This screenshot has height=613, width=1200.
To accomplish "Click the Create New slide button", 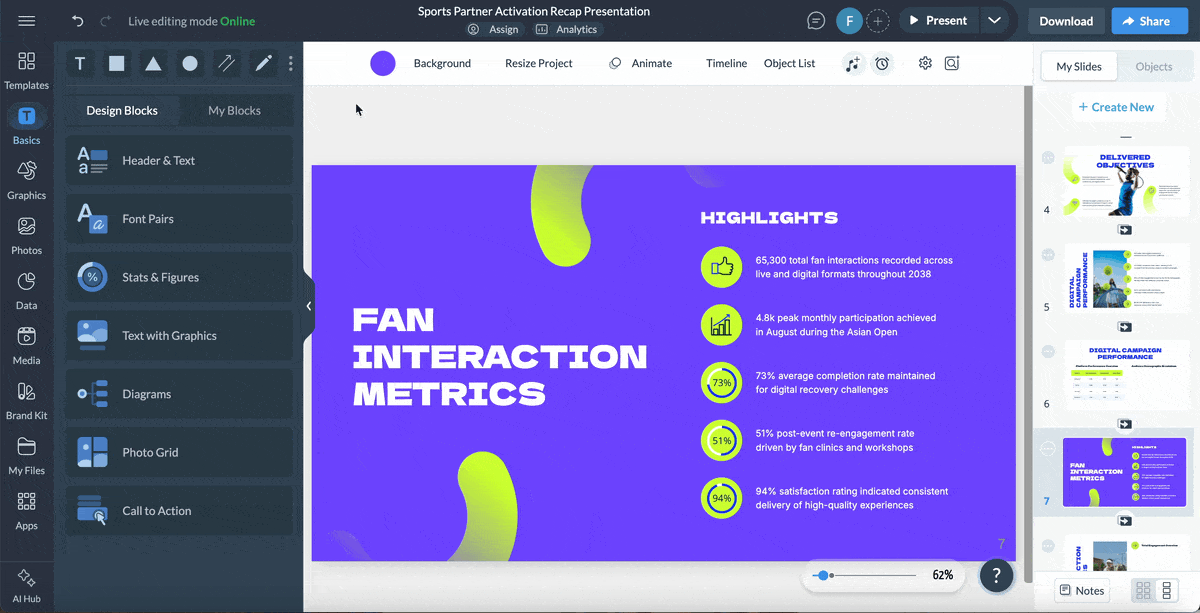I will pyautogui.click(x=1118, y=106).
